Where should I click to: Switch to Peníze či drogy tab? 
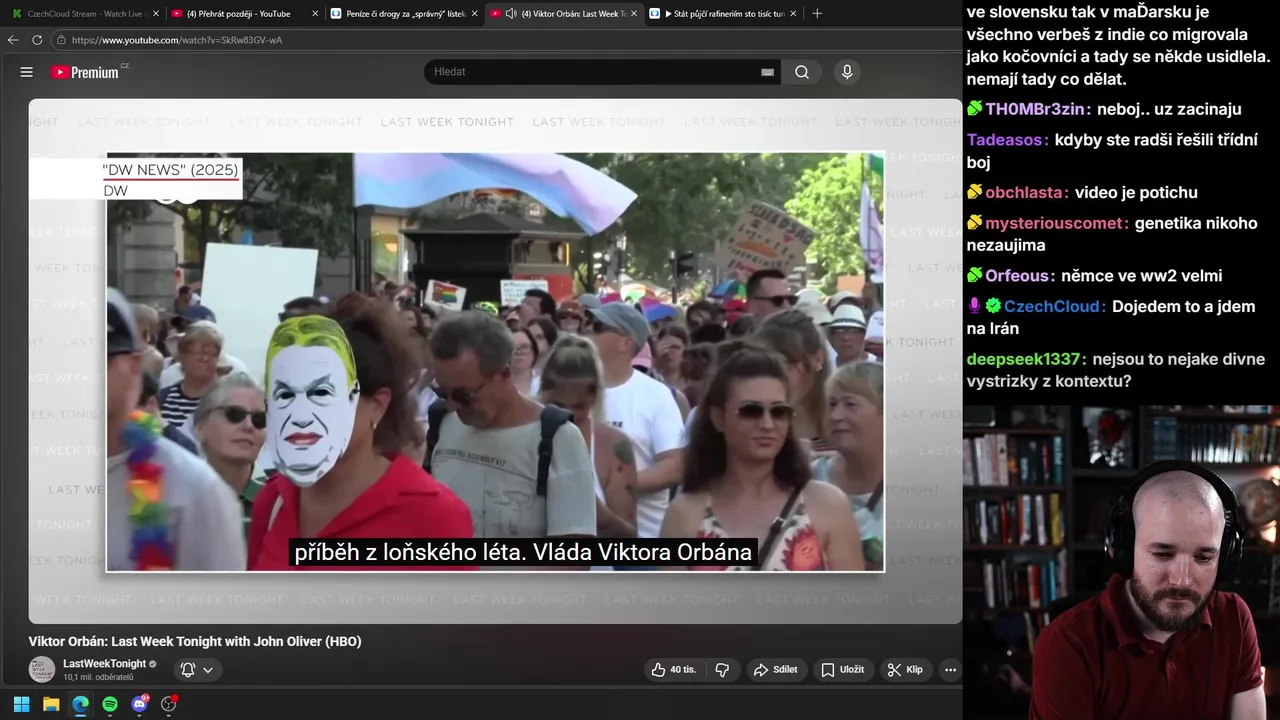404,14
